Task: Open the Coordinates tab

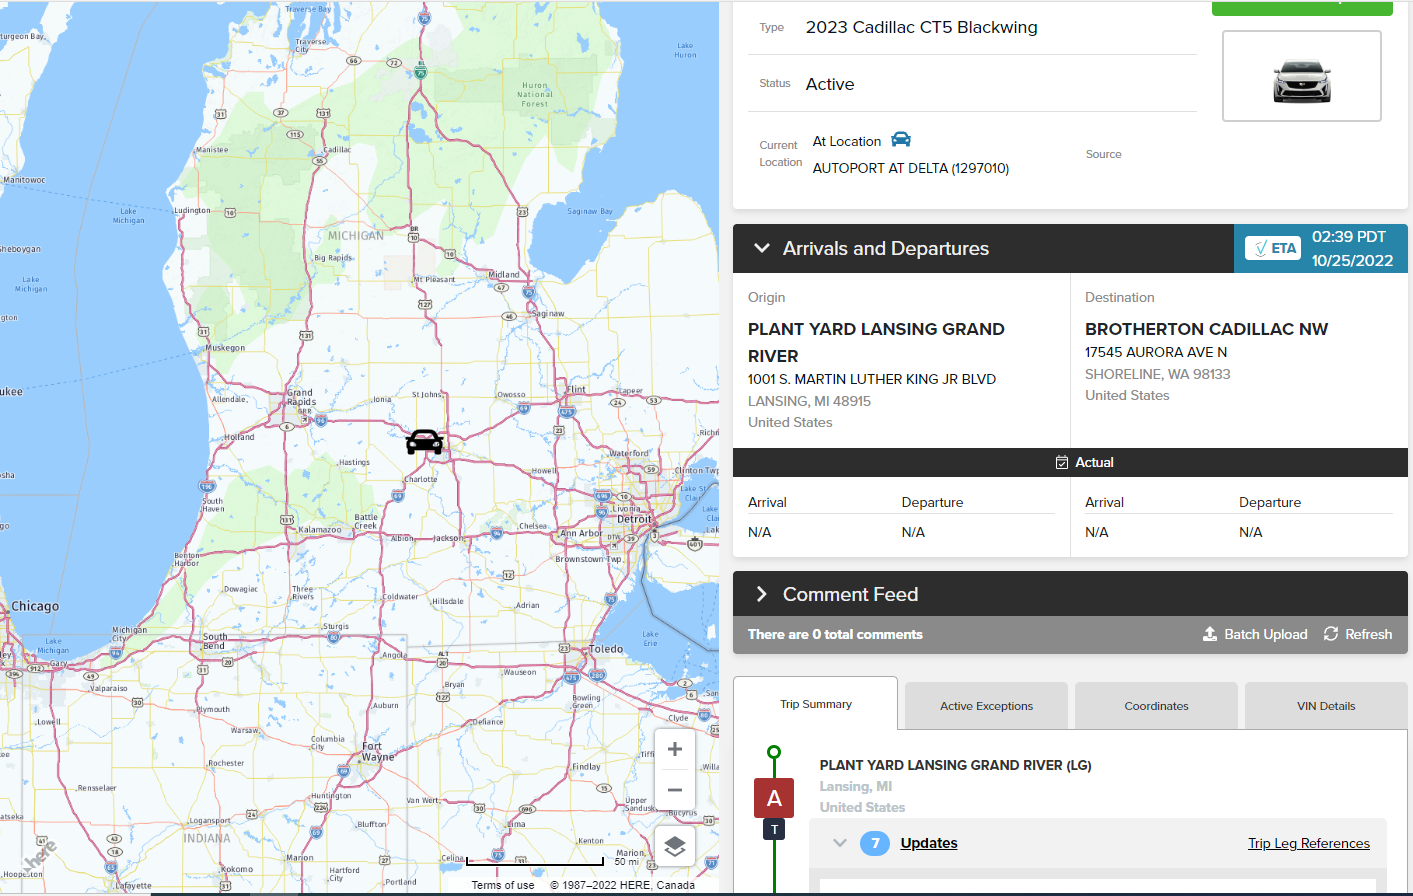Action: pyautogui.click(x=1156, y=706)
